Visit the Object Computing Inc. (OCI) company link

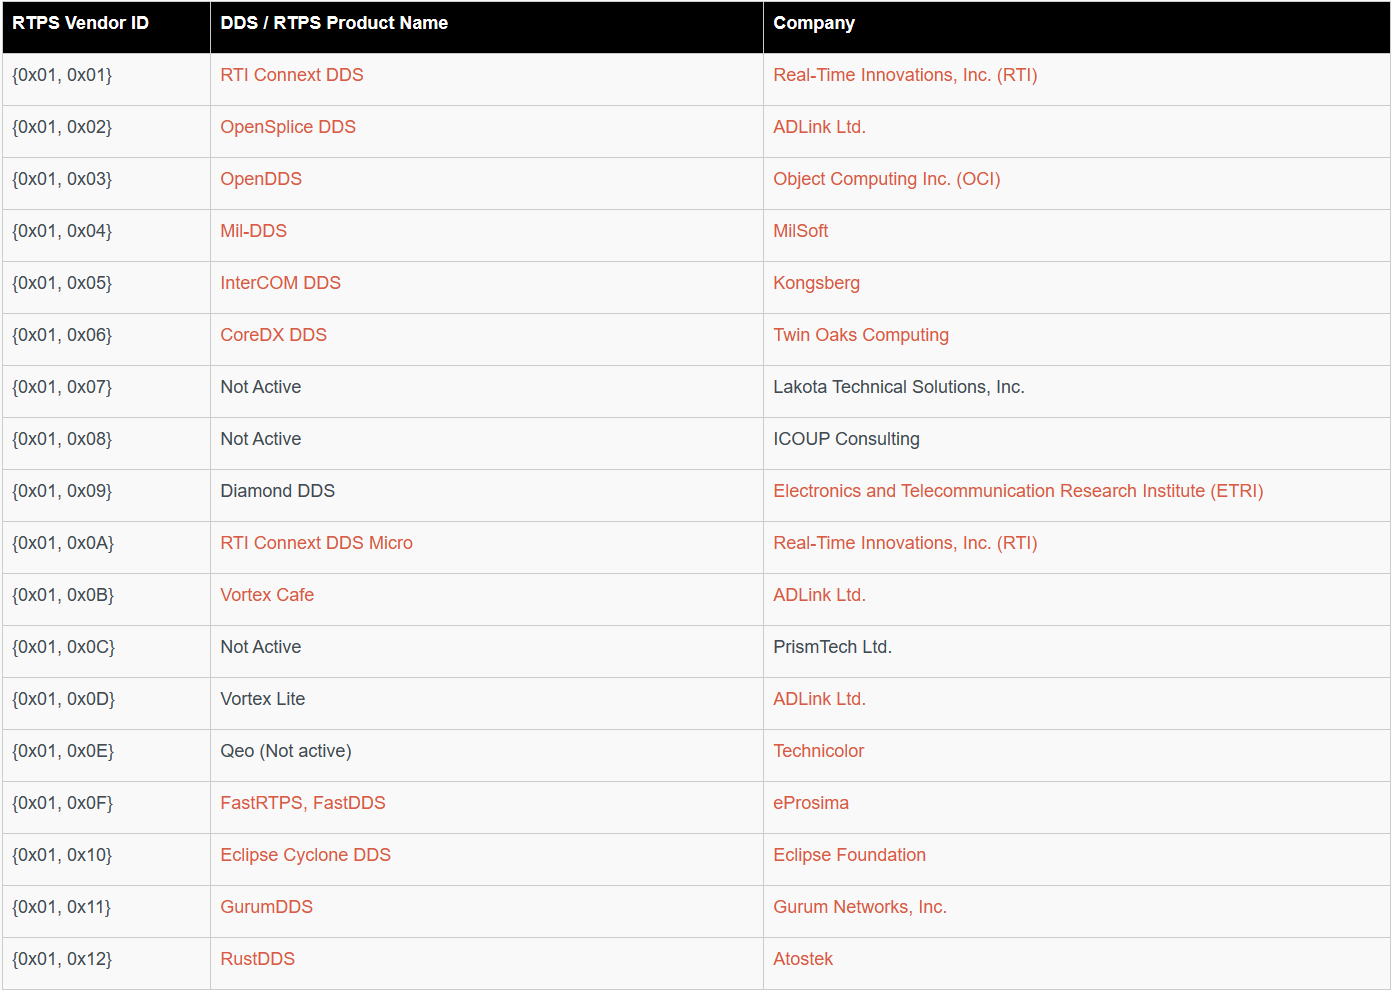[x=886, y=179]
